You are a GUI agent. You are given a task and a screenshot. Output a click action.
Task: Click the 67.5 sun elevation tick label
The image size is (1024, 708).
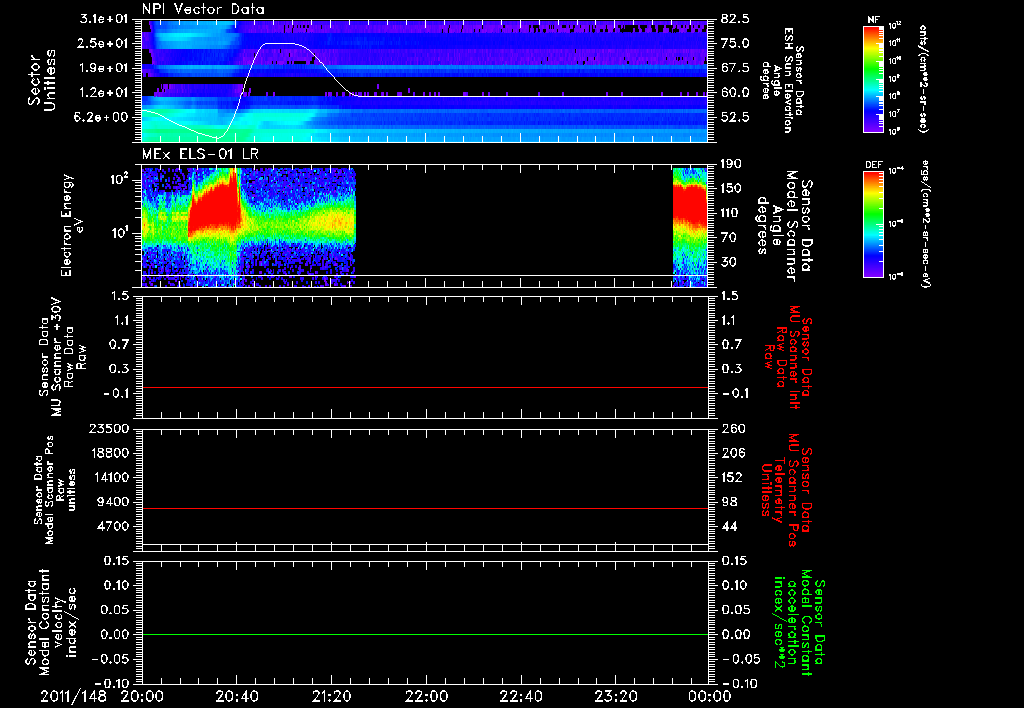pos(735,68)
